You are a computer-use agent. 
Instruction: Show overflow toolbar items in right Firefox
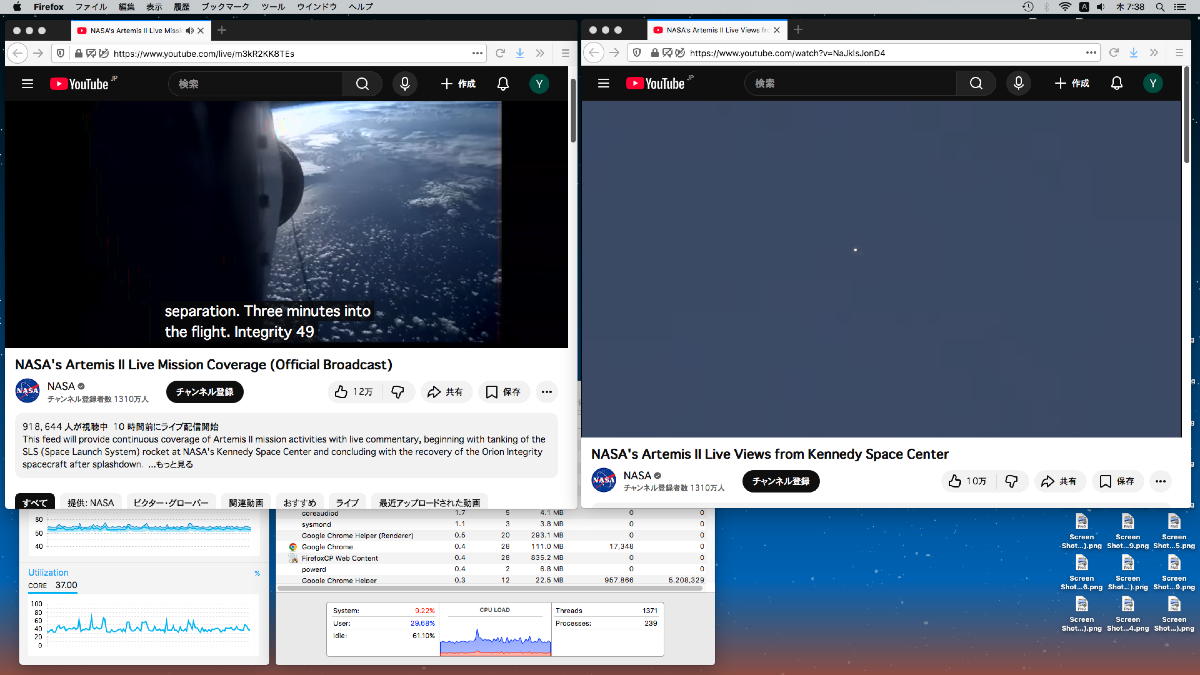(x=1155, y=53)
